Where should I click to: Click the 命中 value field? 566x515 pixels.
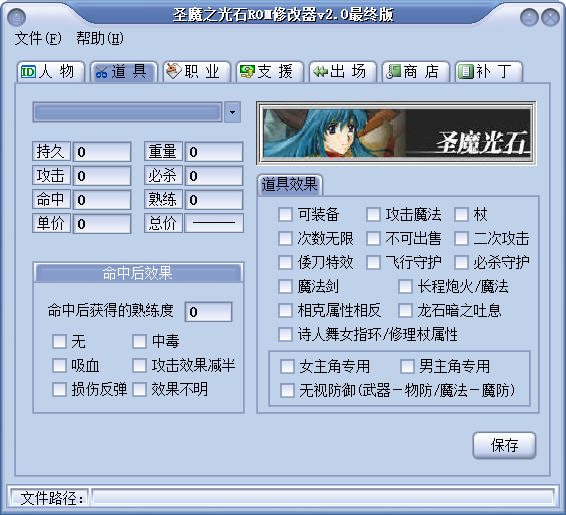point(102,200)
